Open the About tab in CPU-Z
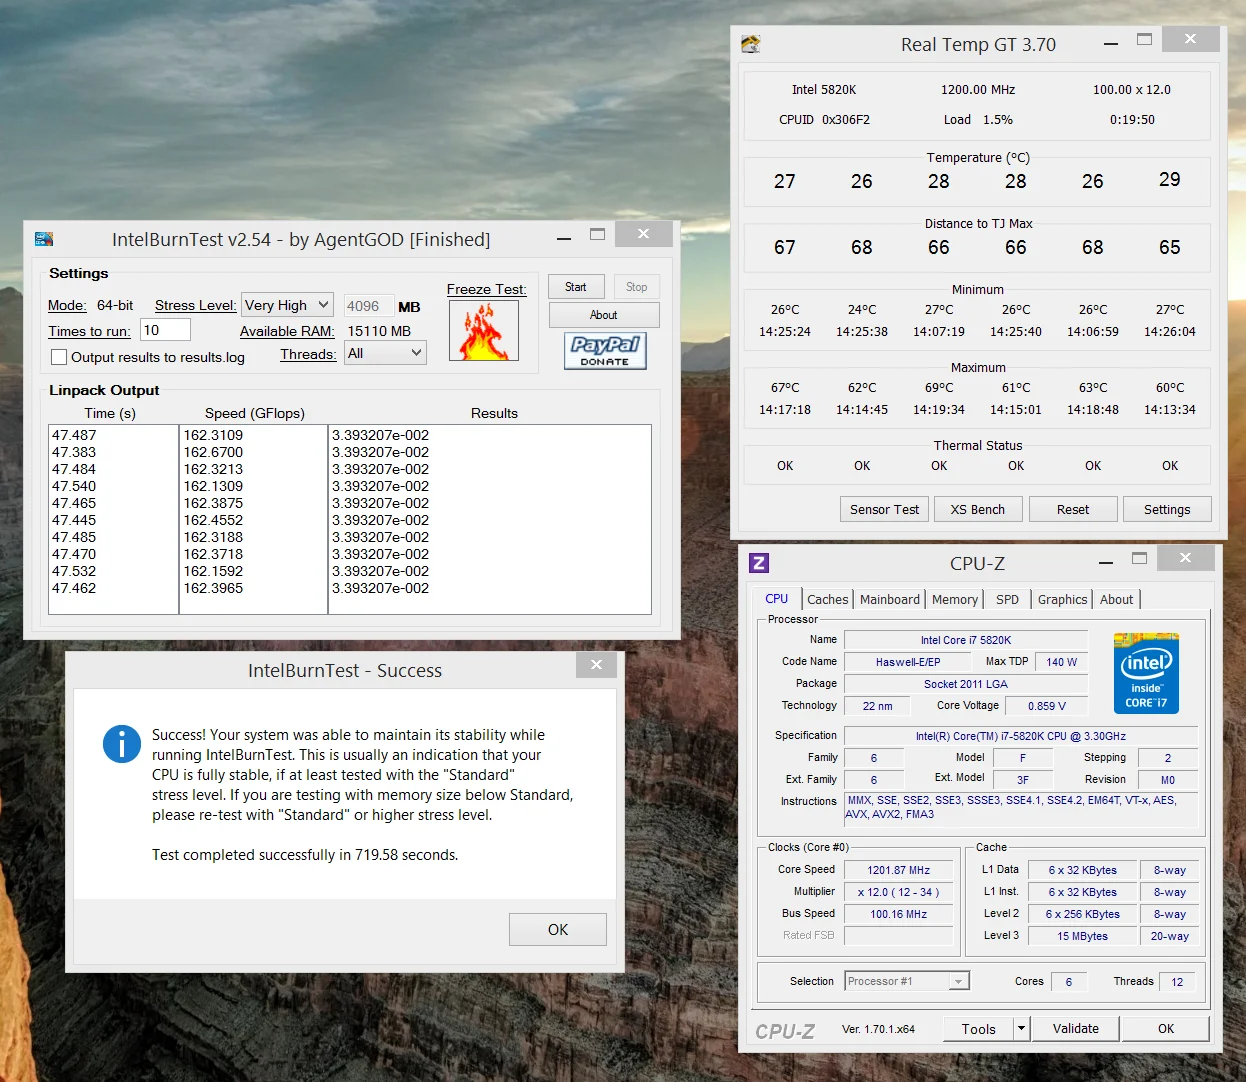The width and height of the screenshot is (1246, 1082). [x=1116, y=599]
